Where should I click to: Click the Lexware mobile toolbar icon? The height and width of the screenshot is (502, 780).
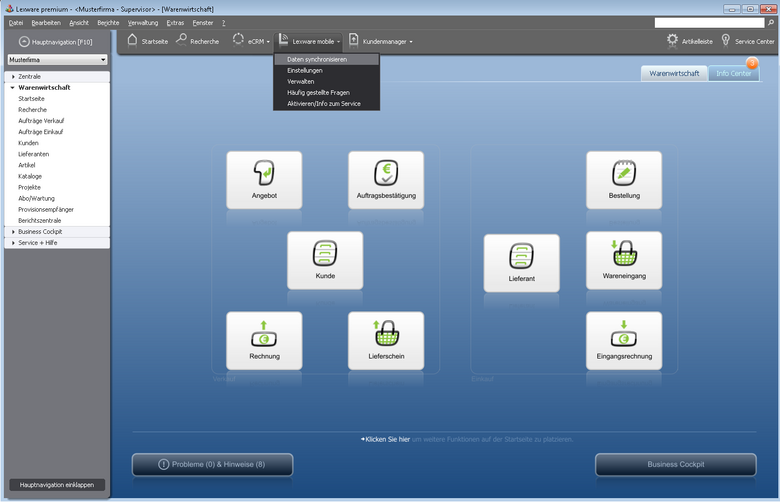click(x=283, y=40)
